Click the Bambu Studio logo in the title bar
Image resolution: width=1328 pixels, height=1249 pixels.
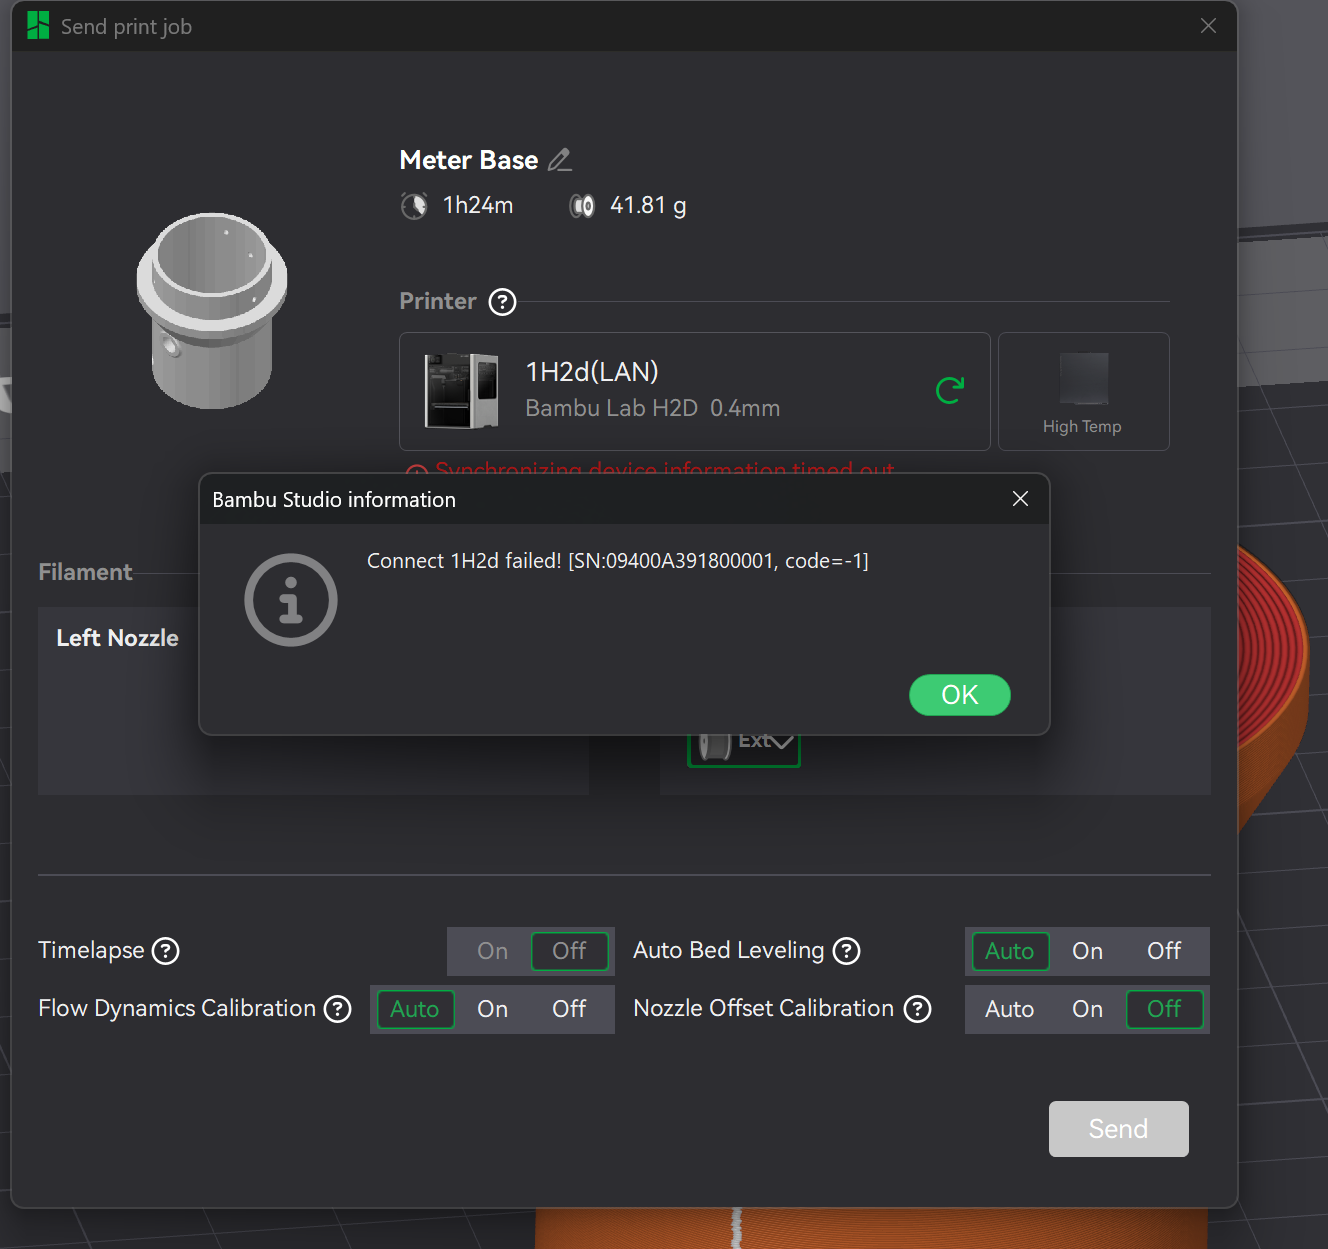38,26
